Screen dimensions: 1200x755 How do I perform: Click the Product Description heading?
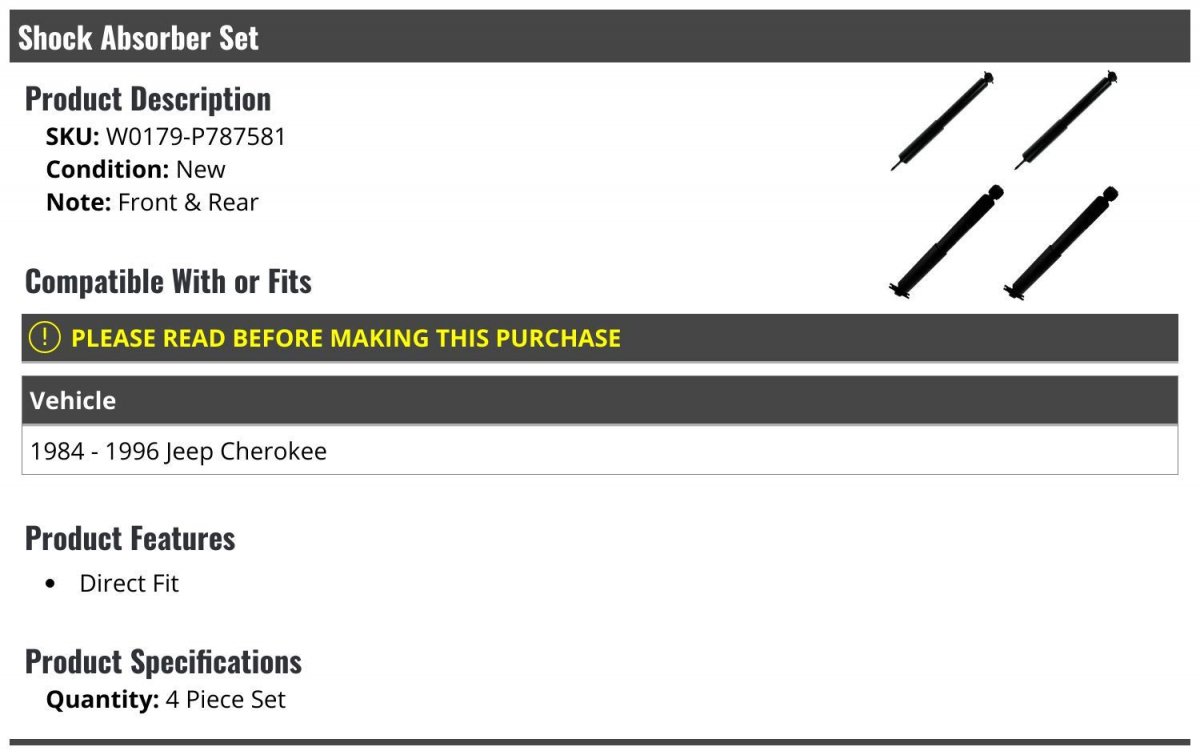click(x=148, y=99)
